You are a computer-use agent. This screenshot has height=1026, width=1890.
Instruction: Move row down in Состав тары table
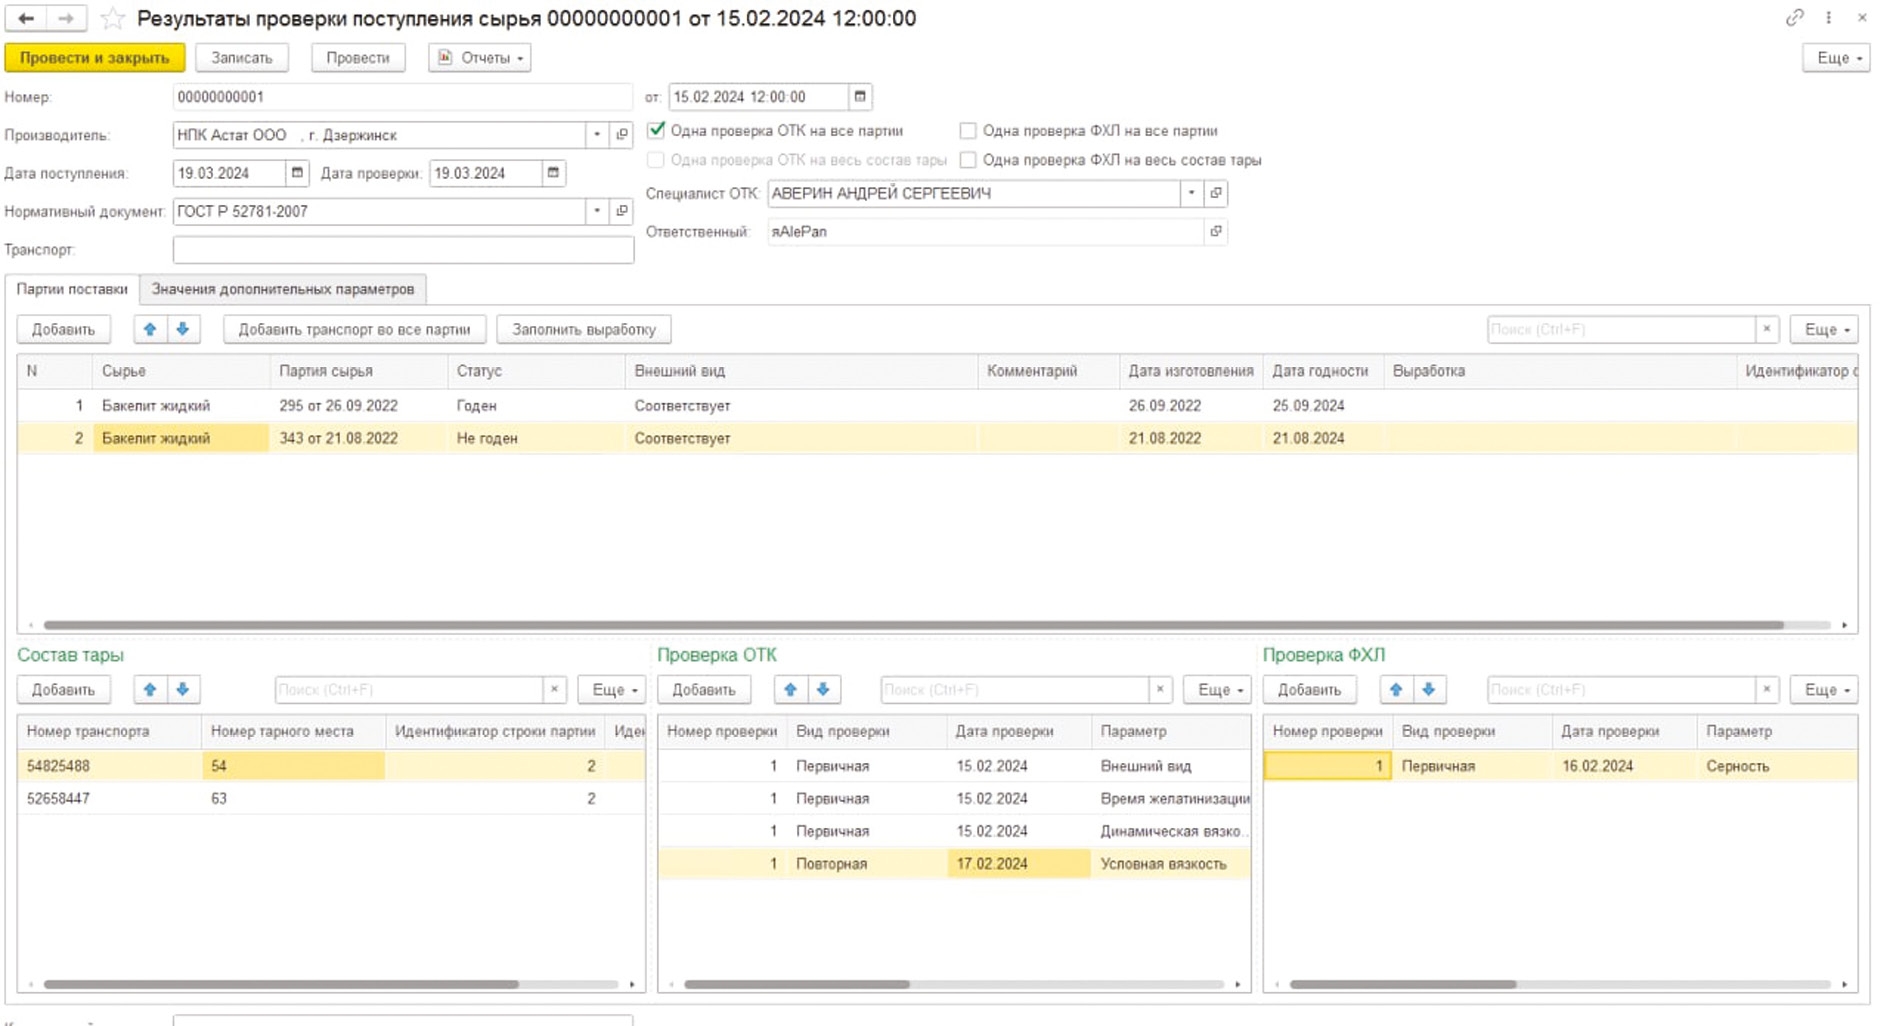pos(183,689)
